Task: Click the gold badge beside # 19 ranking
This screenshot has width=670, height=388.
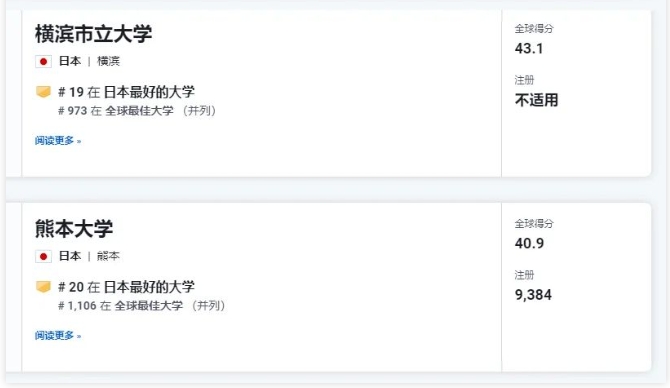Action: (x=43, y=91)
